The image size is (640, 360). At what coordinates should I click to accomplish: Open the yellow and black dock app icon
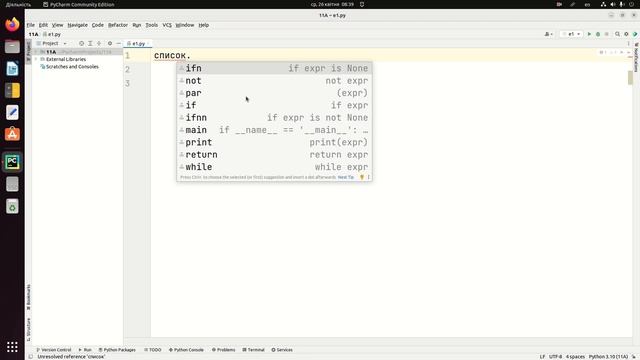pyautogui.click(x=12, y=90)
